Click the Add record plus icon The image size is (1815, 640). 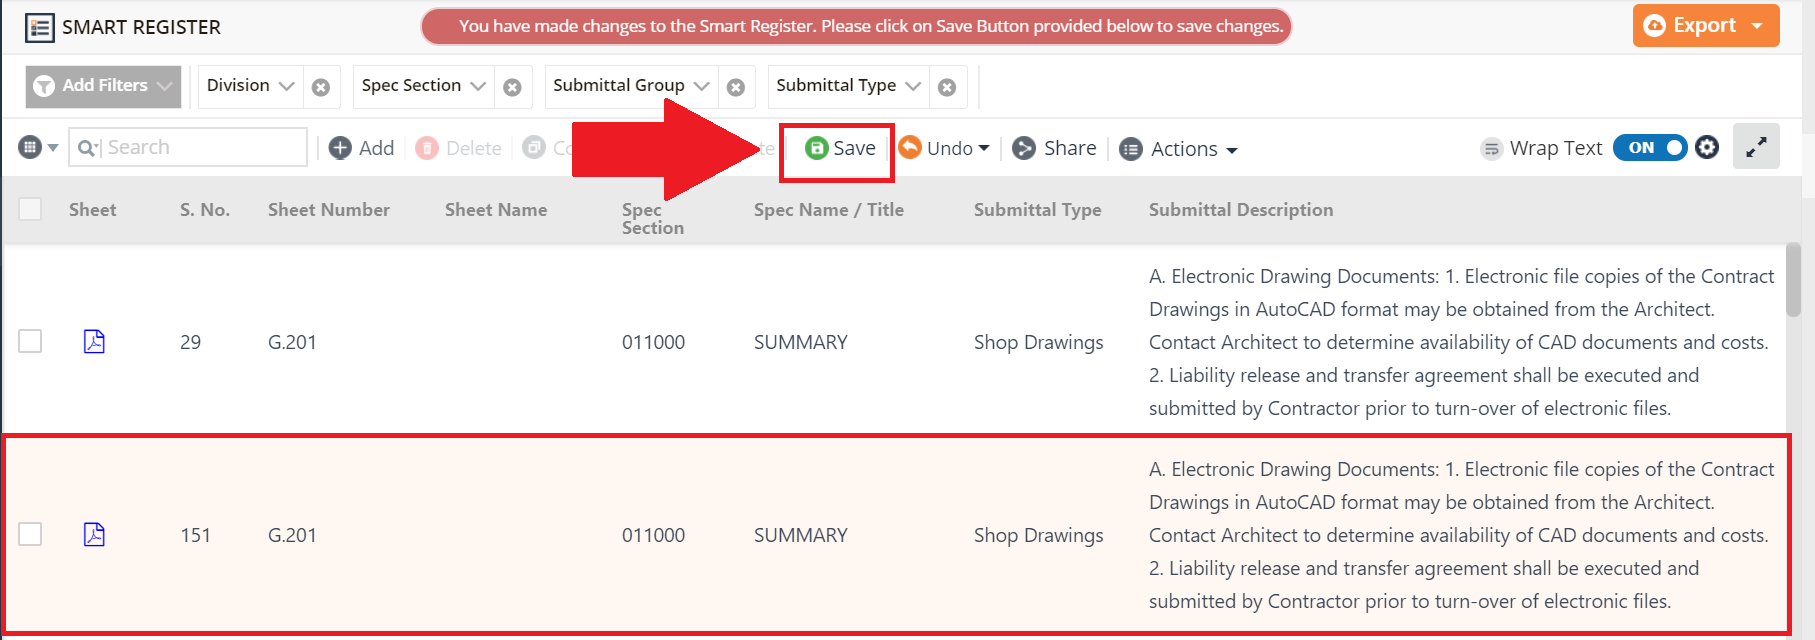[x=341, y=148]
